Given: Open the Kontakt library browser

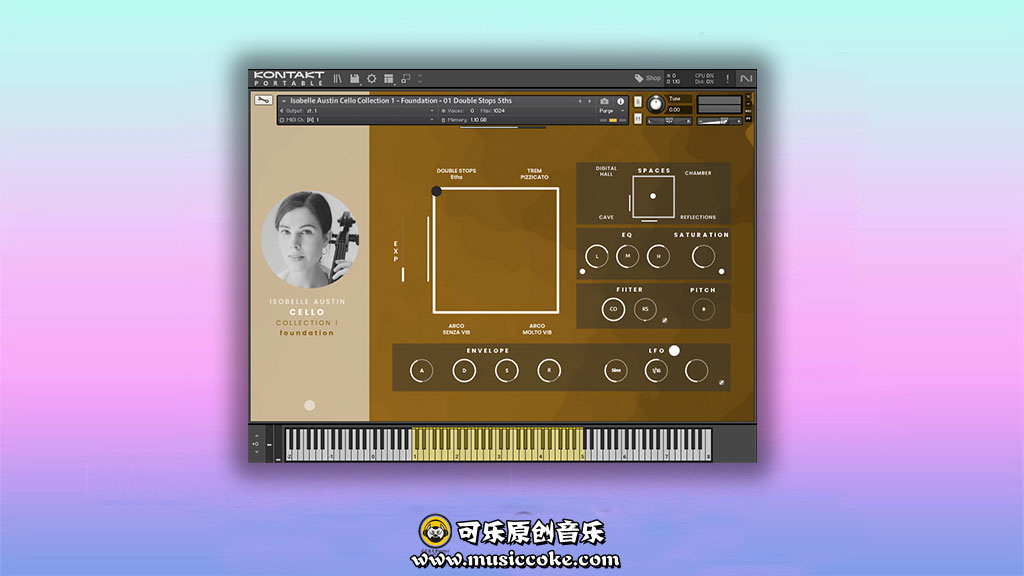Looking at the screenshot, I should 338,79.
